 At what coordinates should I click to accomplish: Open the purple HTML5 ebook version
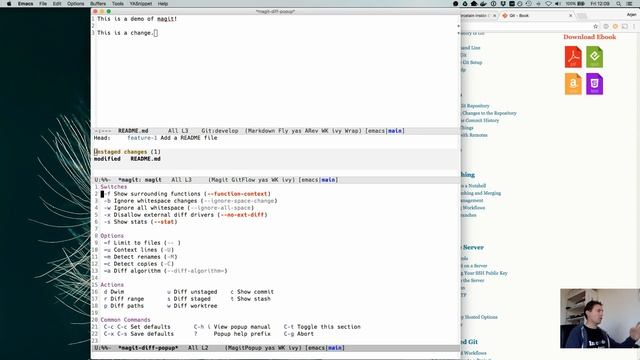click(594, 84)
